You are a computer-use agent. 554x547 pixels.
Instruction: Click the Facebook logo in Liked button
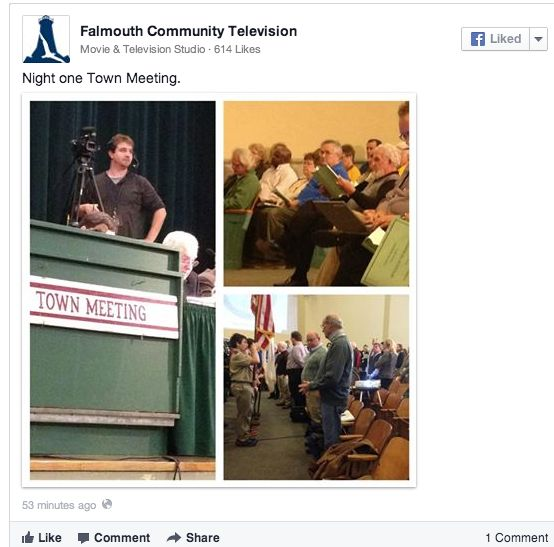(x=478, y=39)
